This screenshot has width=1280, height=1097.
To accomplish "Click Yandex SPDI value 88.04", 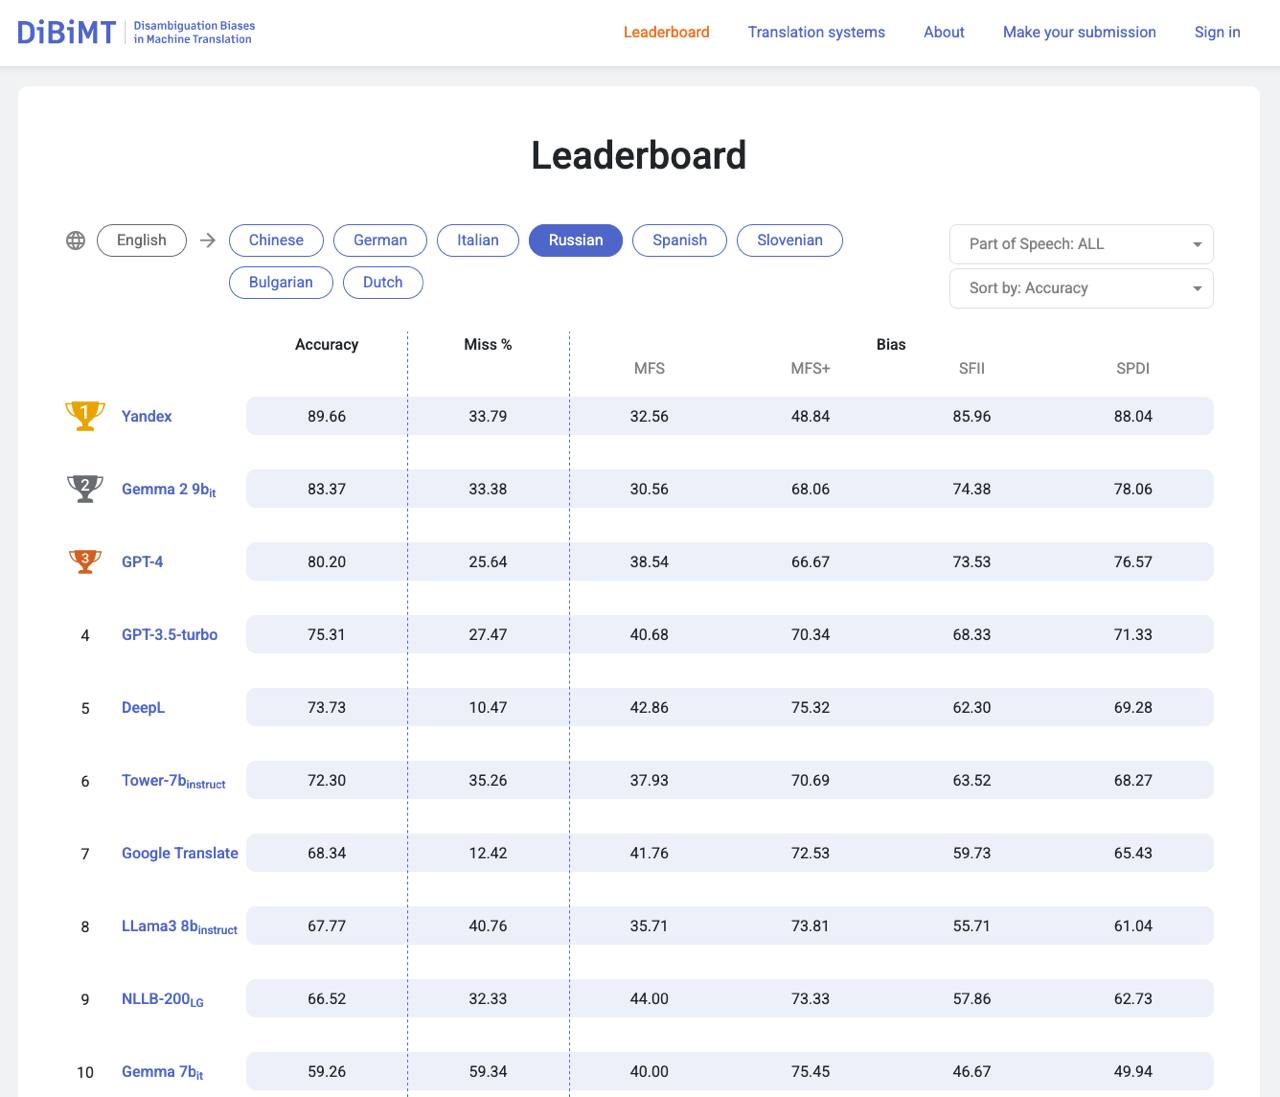I will pyautogui.click(x=1133, y=416).
